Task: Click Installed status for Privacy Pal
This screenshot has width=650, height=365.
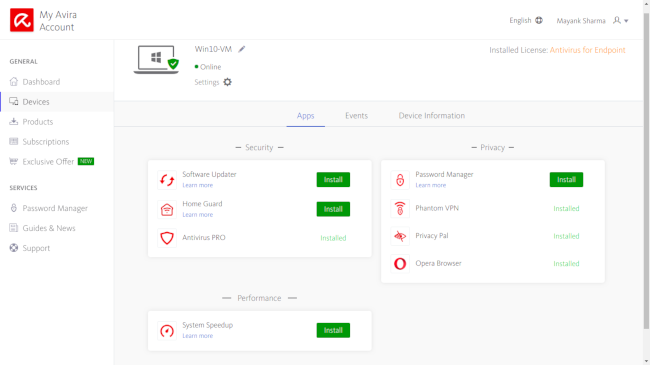Action: pos(566,236)
